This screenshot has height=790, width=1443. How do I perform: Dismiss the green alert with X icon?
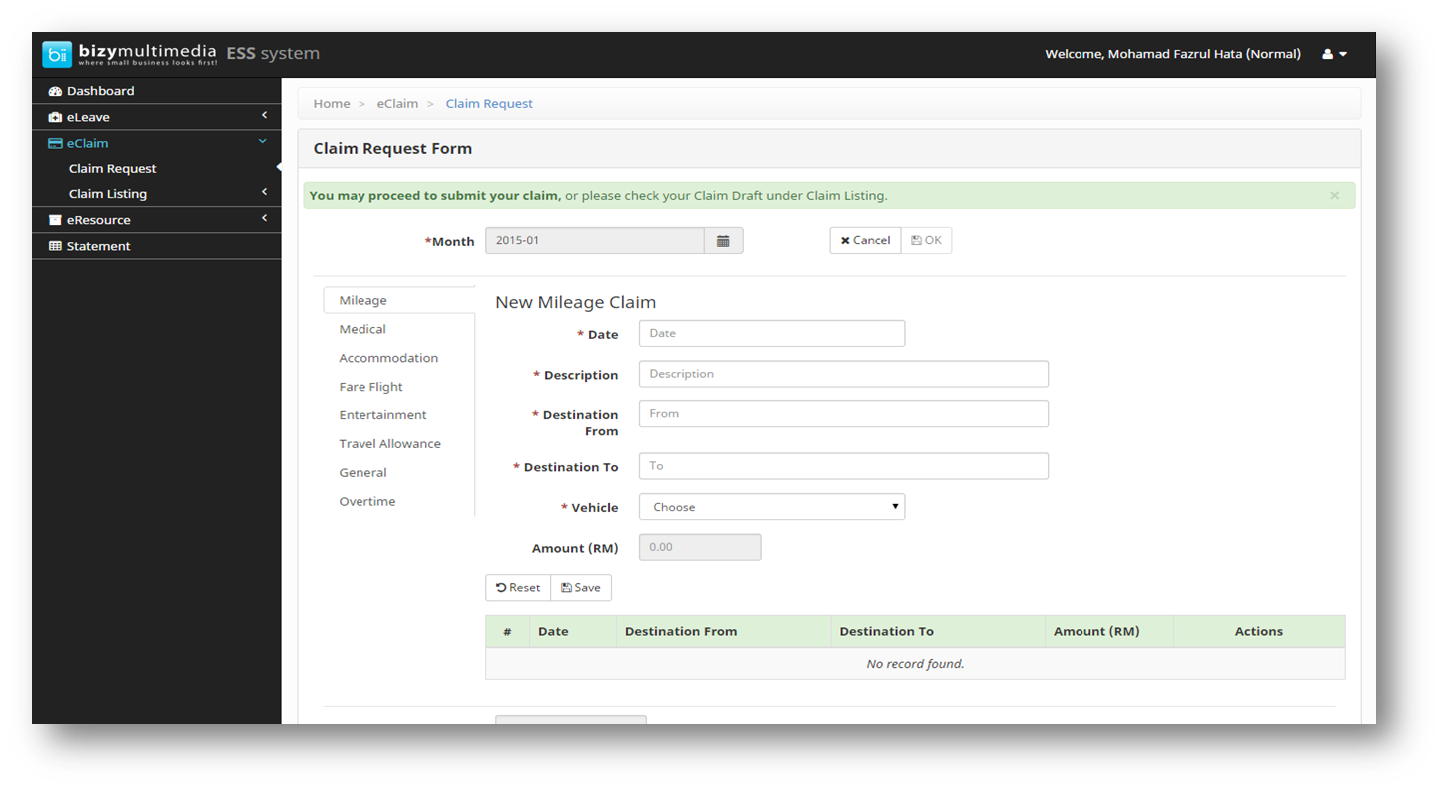1334,196
